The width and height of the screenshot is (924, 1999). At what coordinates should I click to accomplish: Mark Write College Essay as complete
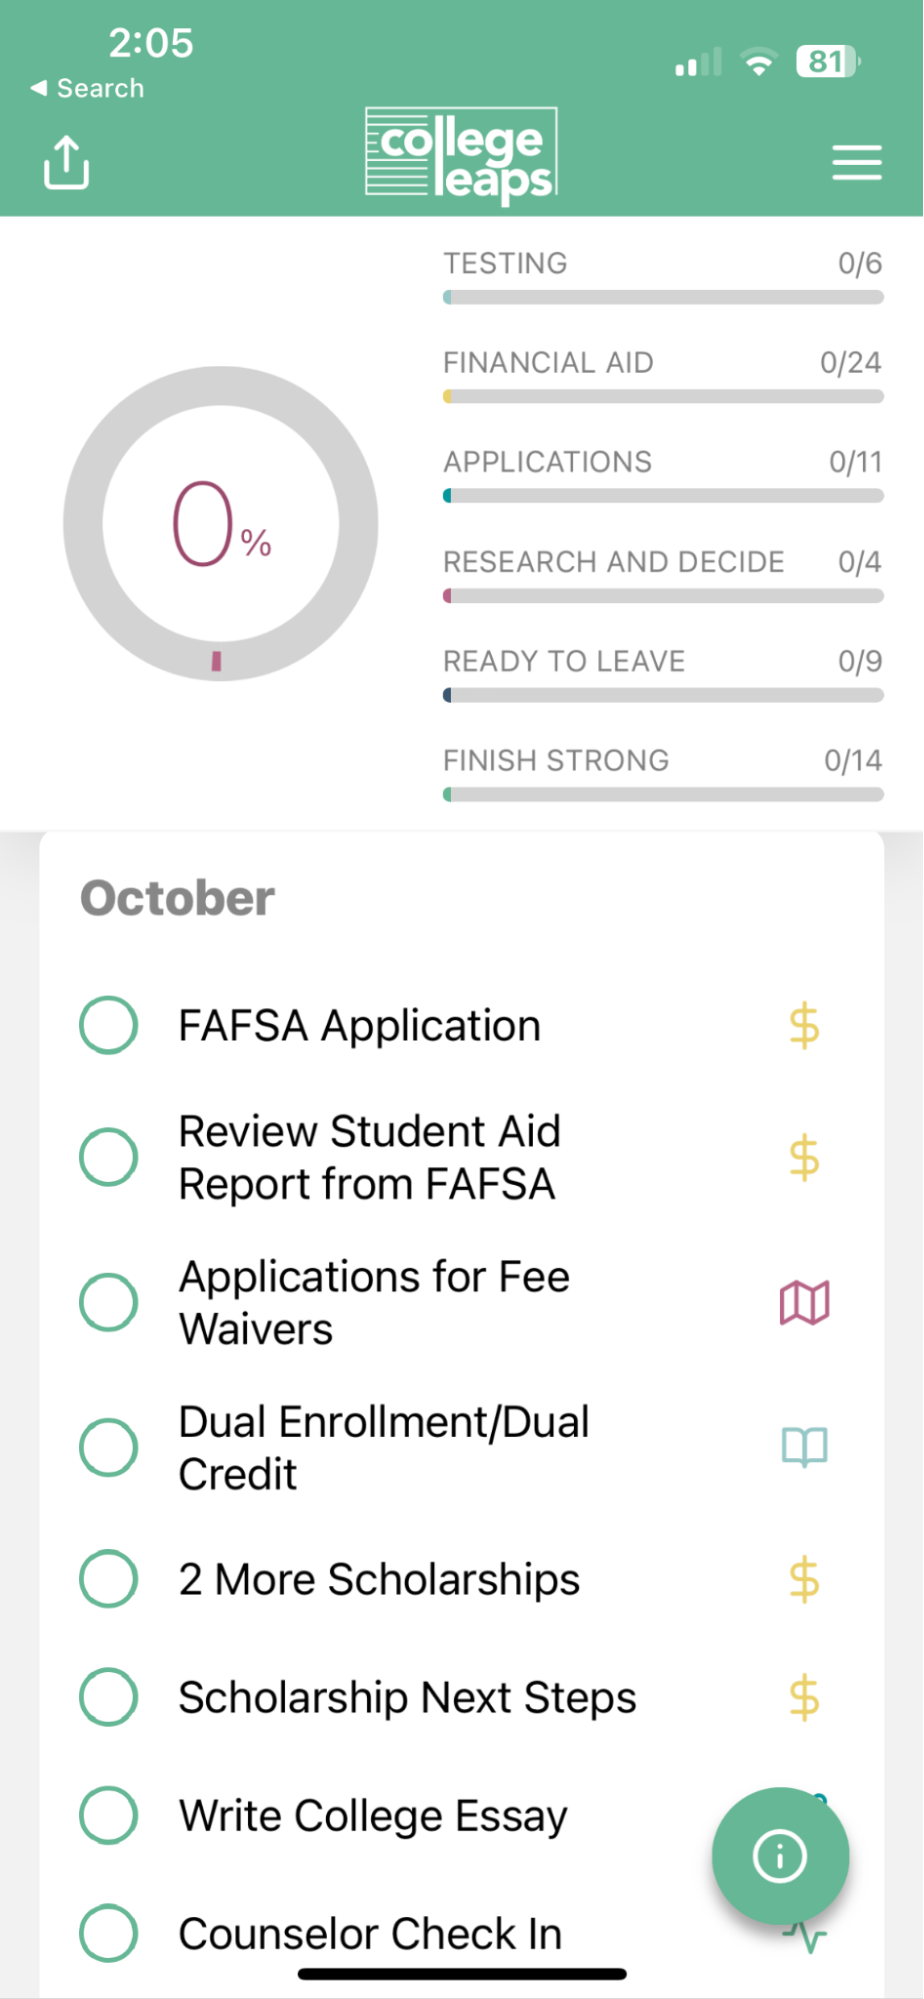tap(108, 1815)
